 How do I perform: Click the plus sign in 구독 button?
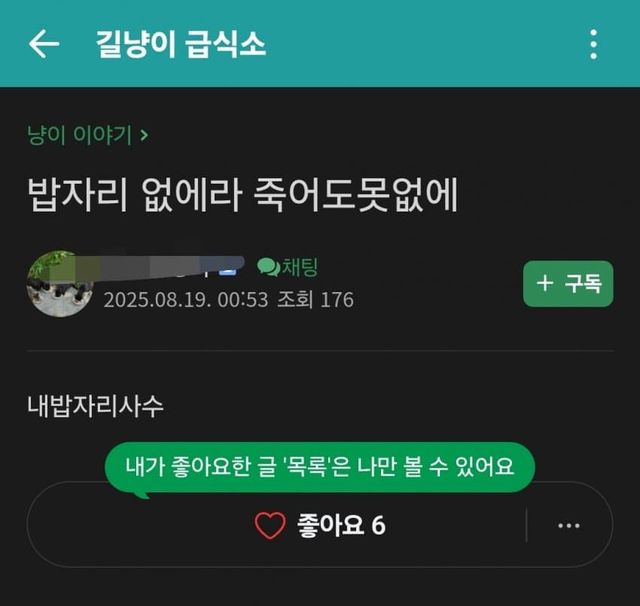[545, 283]
